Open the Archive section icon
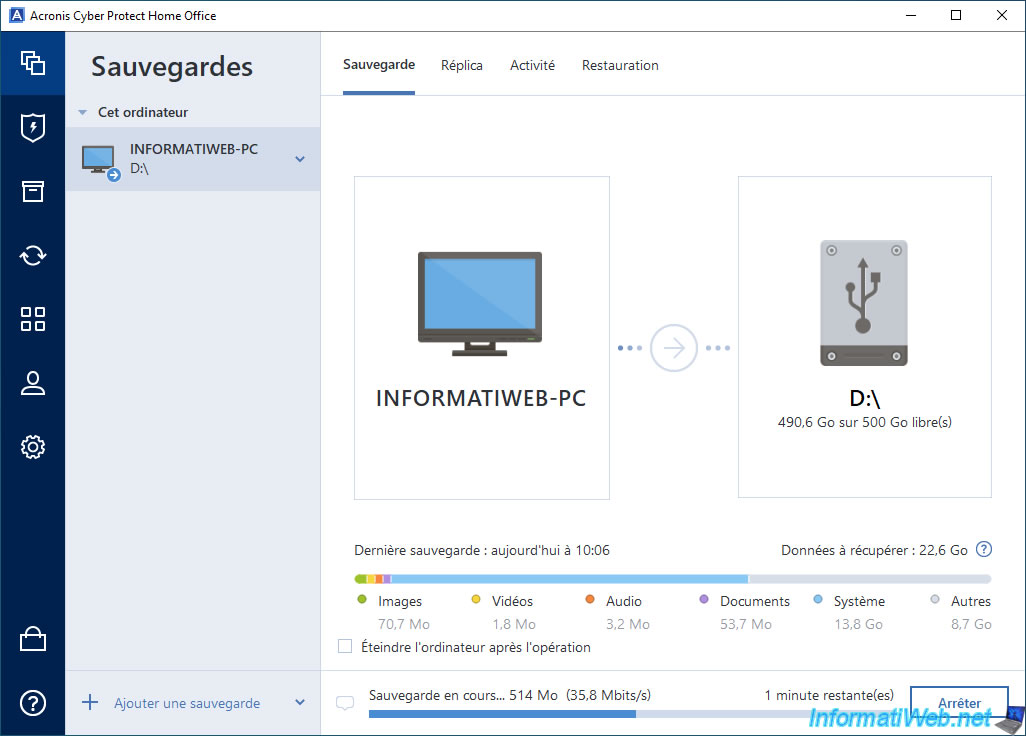The height and width of the screenshot is (736, 1026). click(x=33, y=191)
